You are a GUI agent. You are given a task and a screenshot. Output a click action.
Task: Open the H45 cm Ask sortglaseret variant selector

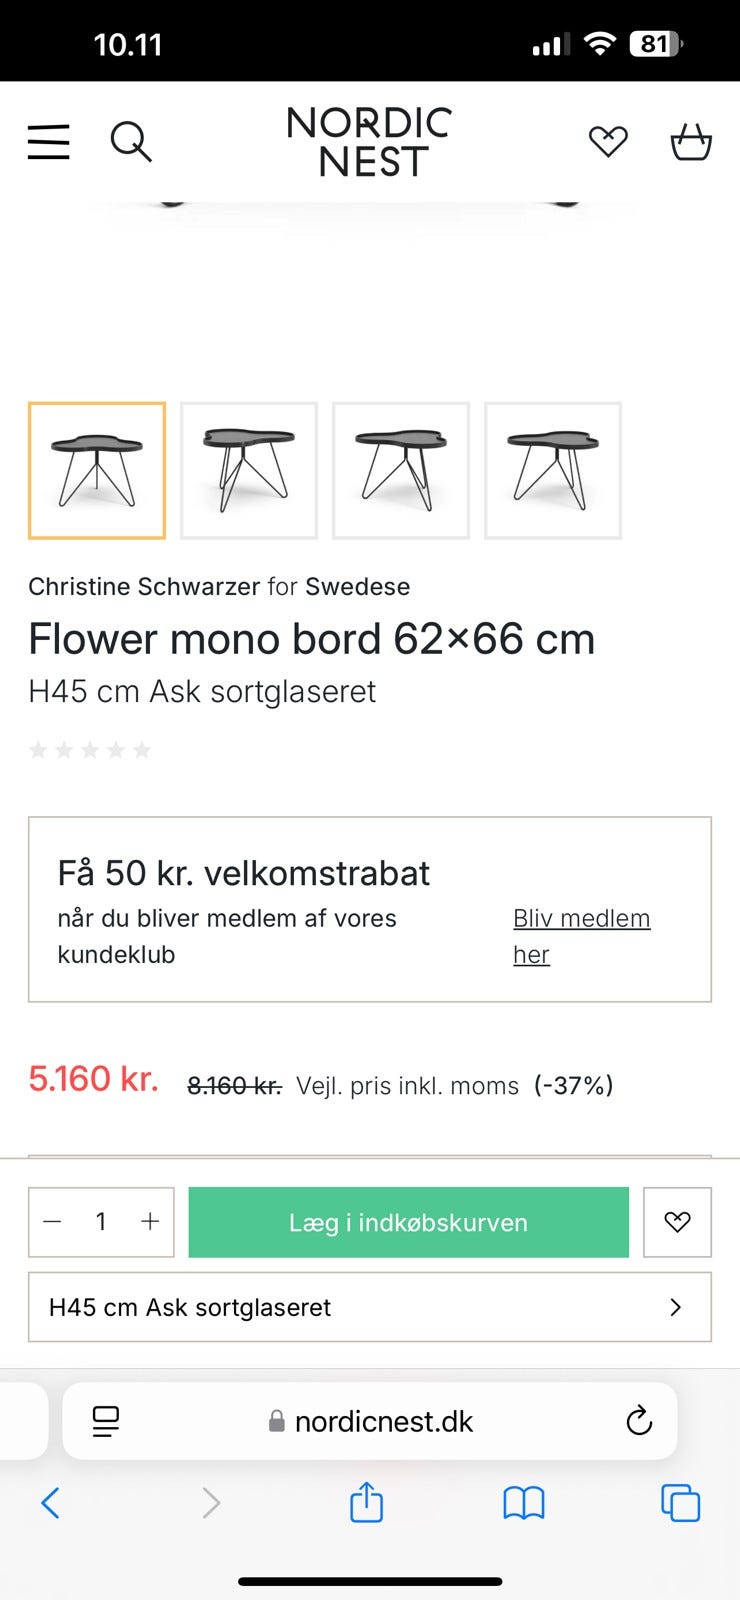[369, 1307]
